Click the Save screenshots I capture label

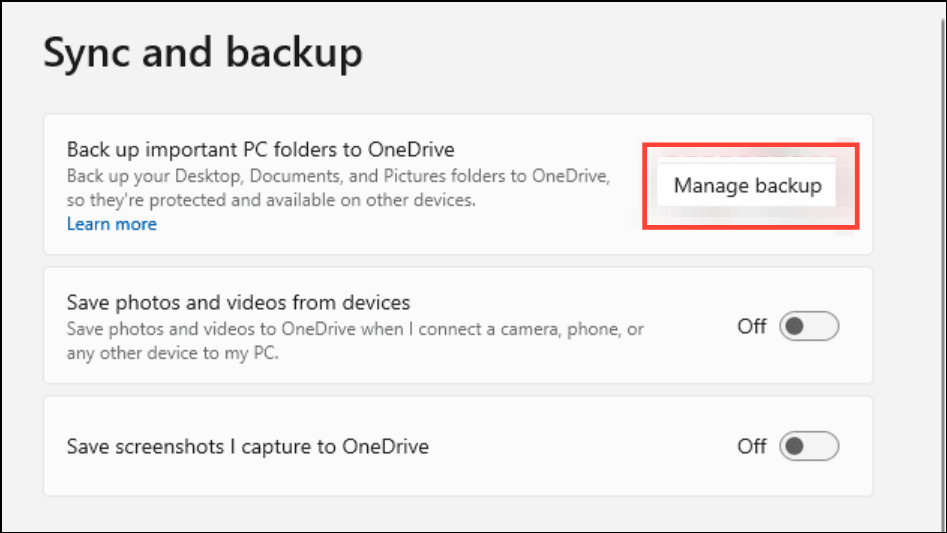(247, 446)
